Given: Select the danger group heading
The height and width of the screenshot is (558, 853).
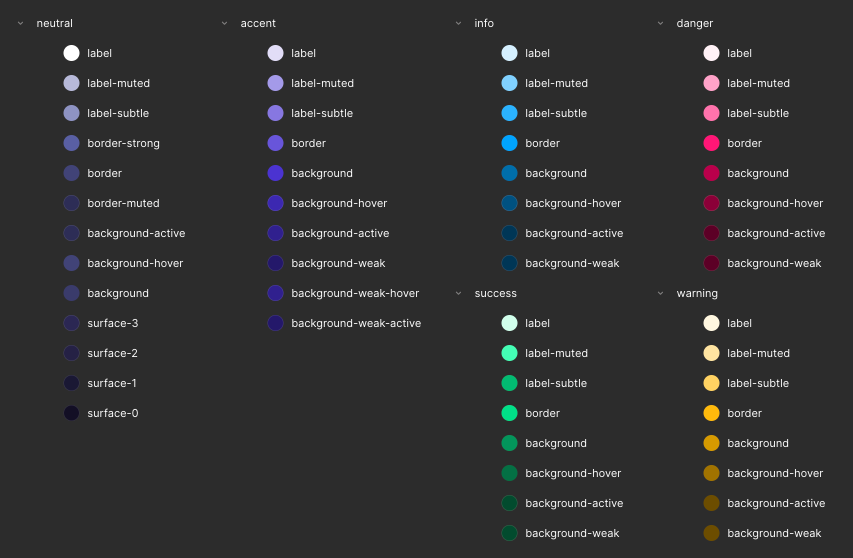Looking at the screenshot, I should tap(695, 23).
